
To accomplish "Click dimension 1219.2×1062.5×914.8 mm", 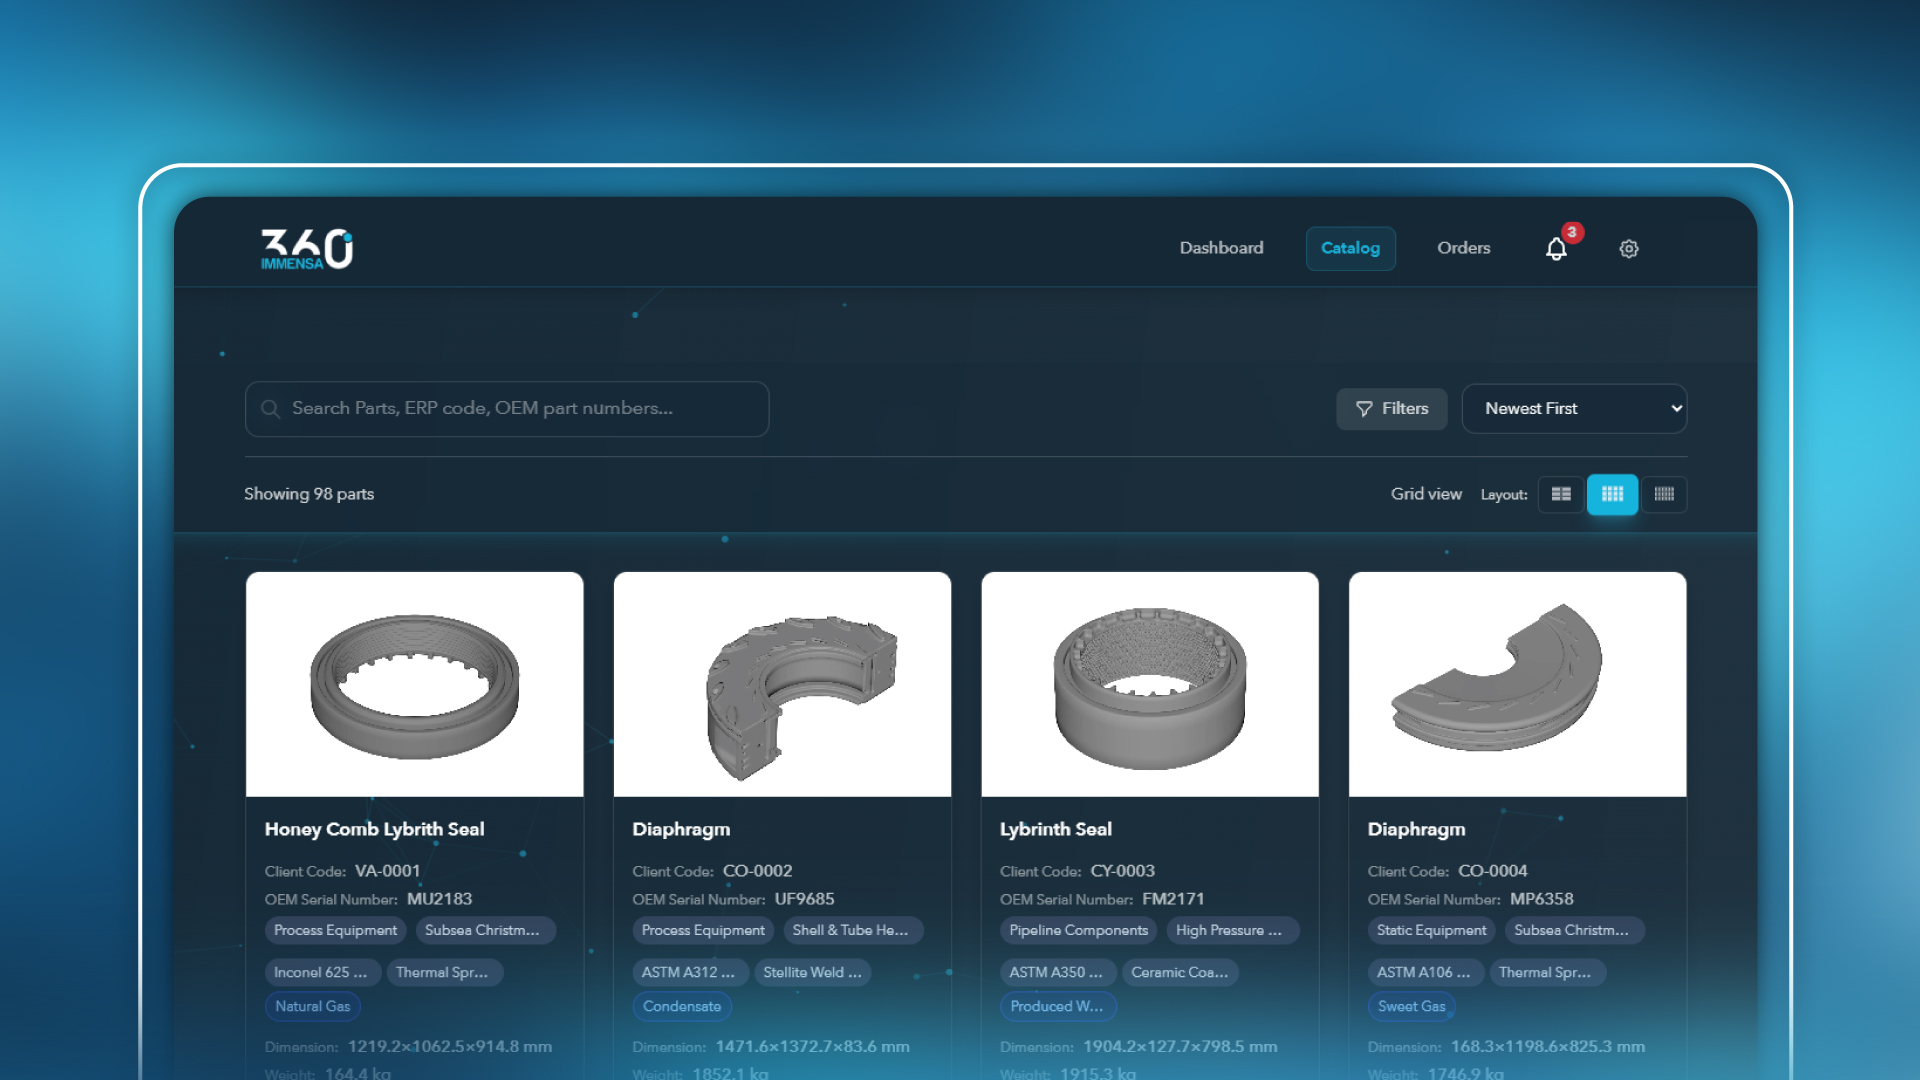I will [x=450, y=1046].
